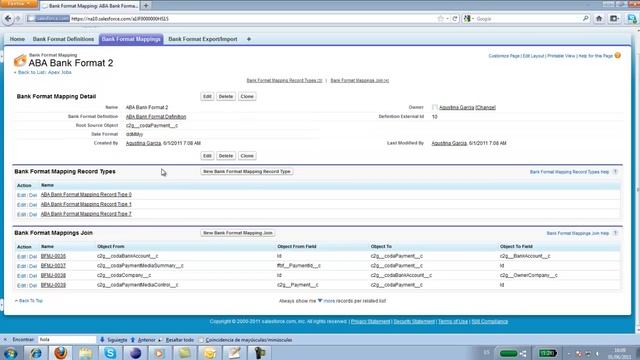Viewport: 640px width, 360px height.
Task: Click the Encontrar find text field
Action: pos(67,340)
